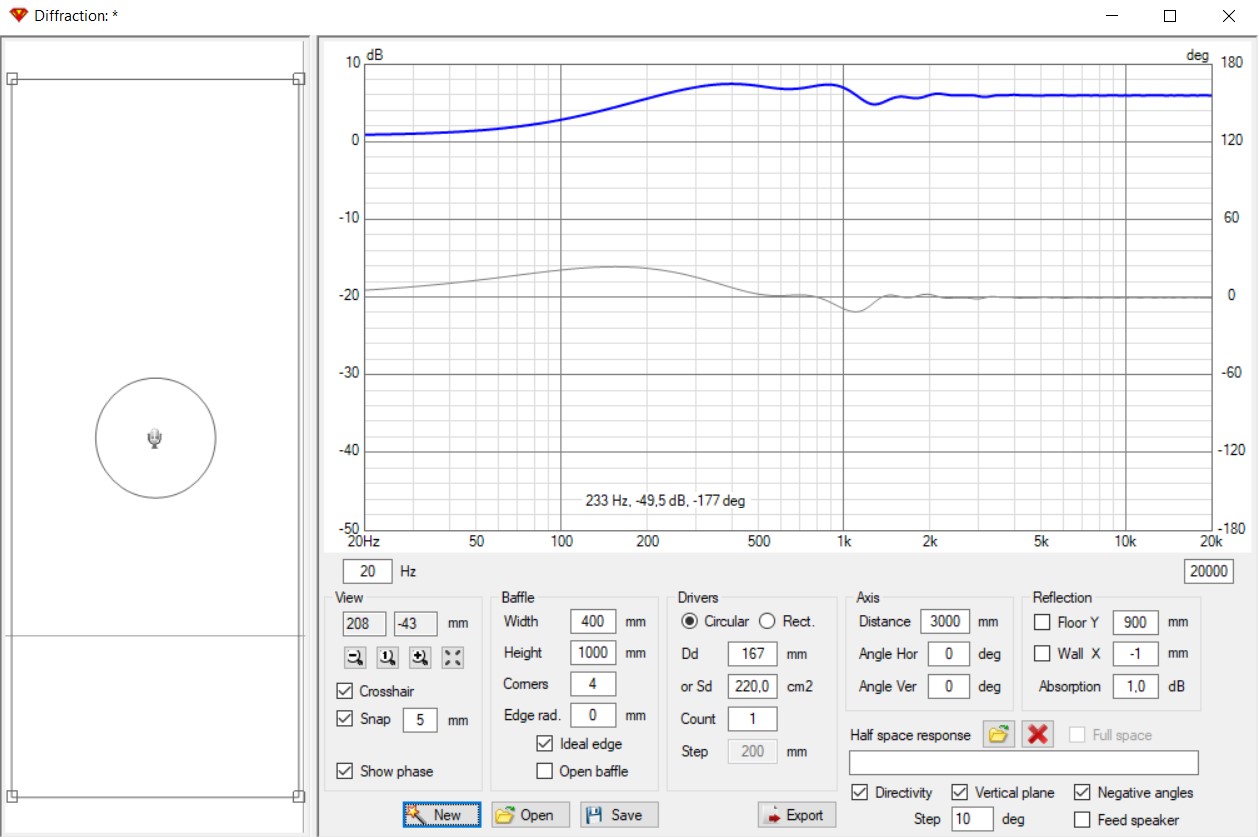
Task: Click the Floor Y value field
Action: (1135, 622)
